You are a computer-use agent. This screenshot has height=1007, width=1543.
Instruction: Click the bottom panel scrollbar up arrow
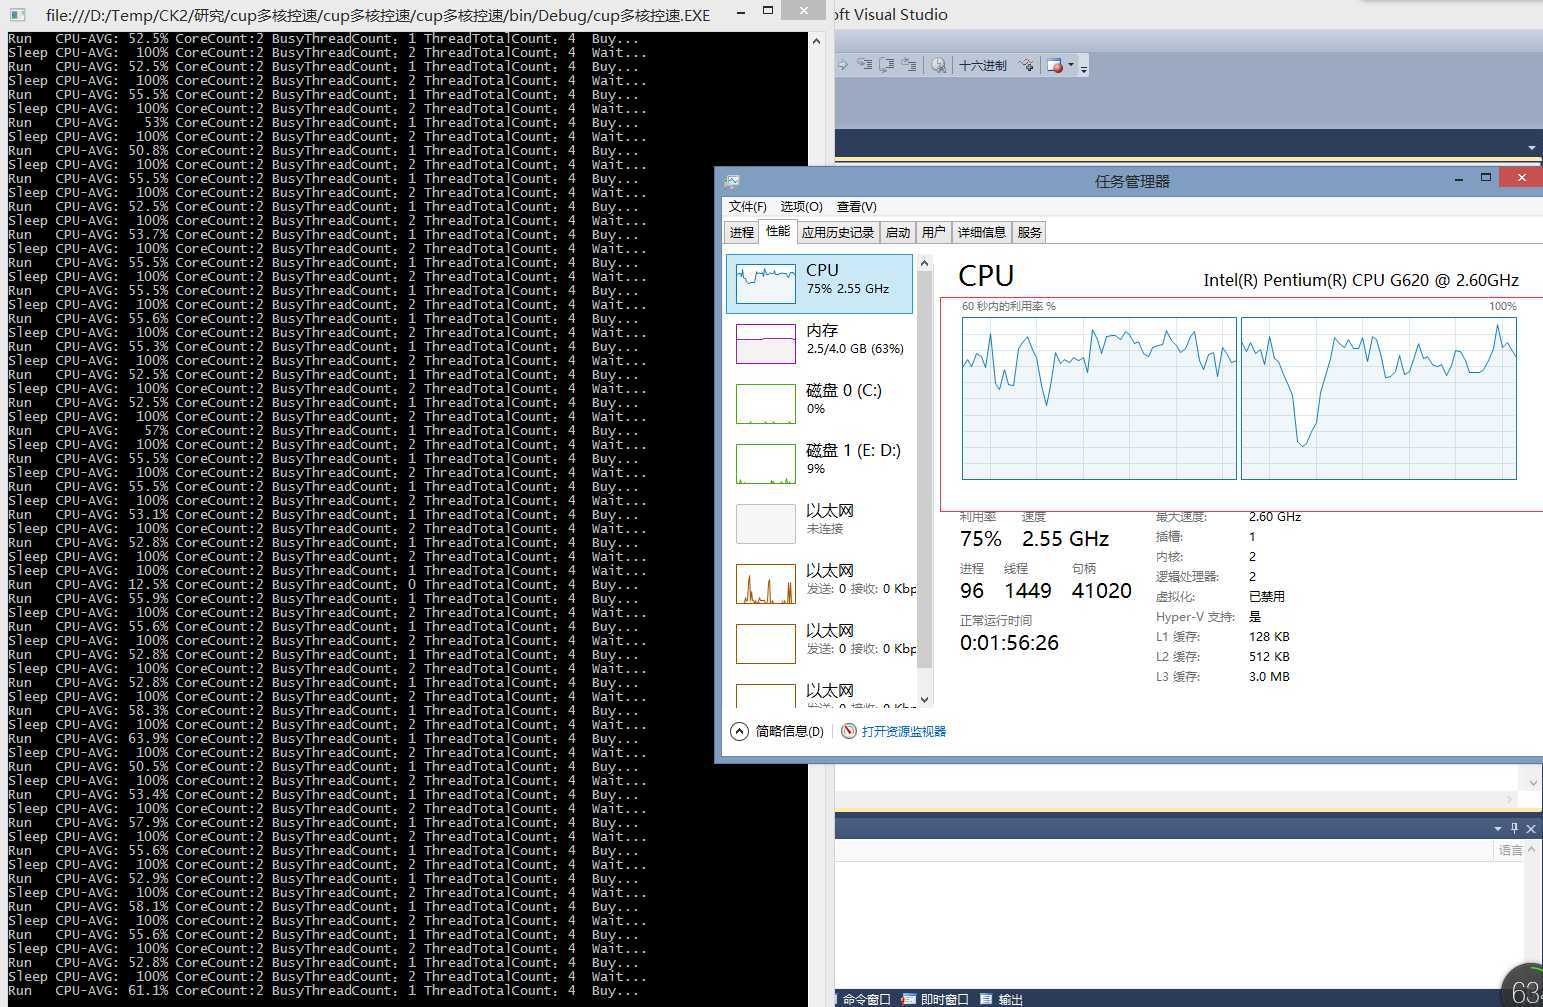coord(1532,850)
